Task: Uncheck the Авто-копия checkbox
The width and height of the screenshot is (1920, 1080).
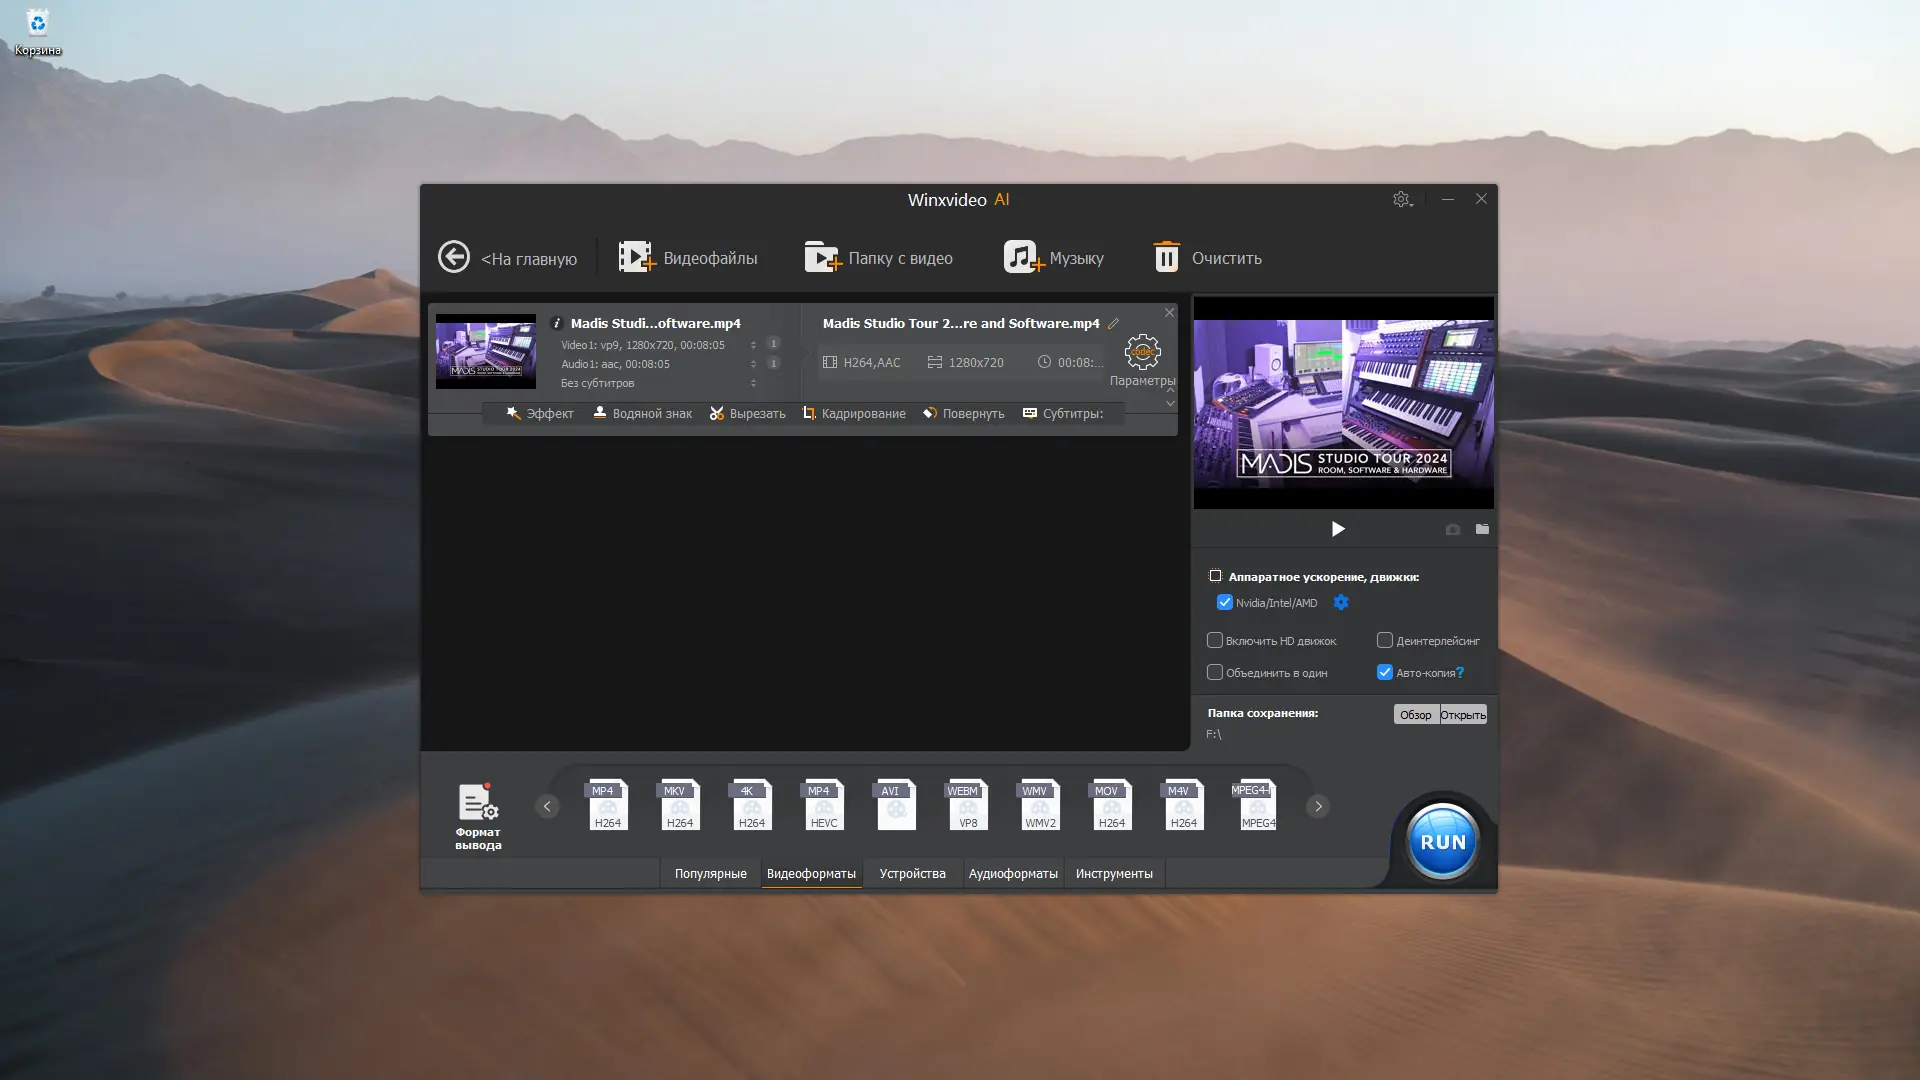Action: 1385,672
